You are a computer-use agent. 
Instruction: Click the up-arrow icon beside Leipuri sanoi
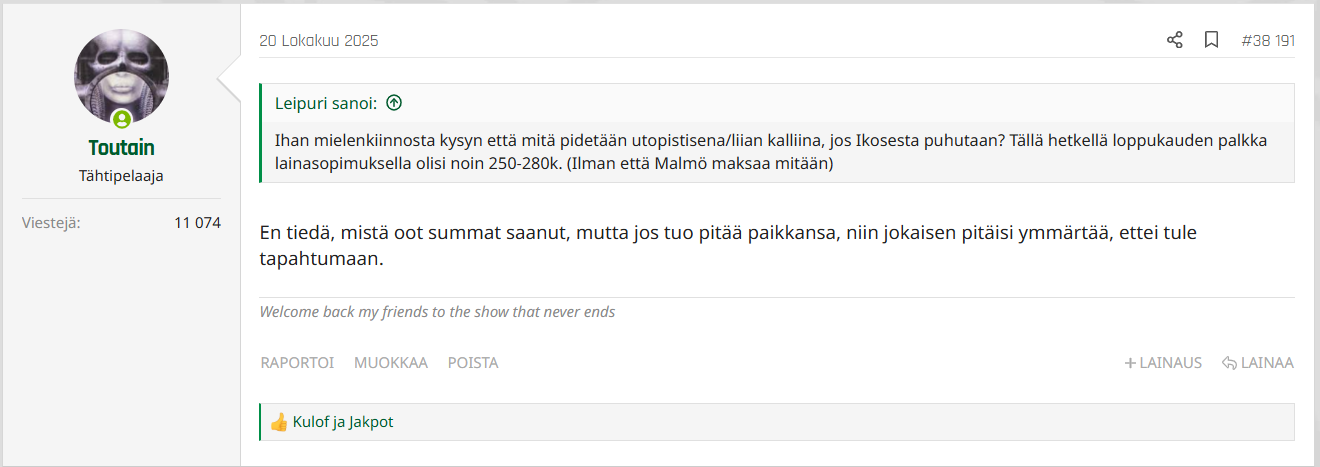pos(394,103)
